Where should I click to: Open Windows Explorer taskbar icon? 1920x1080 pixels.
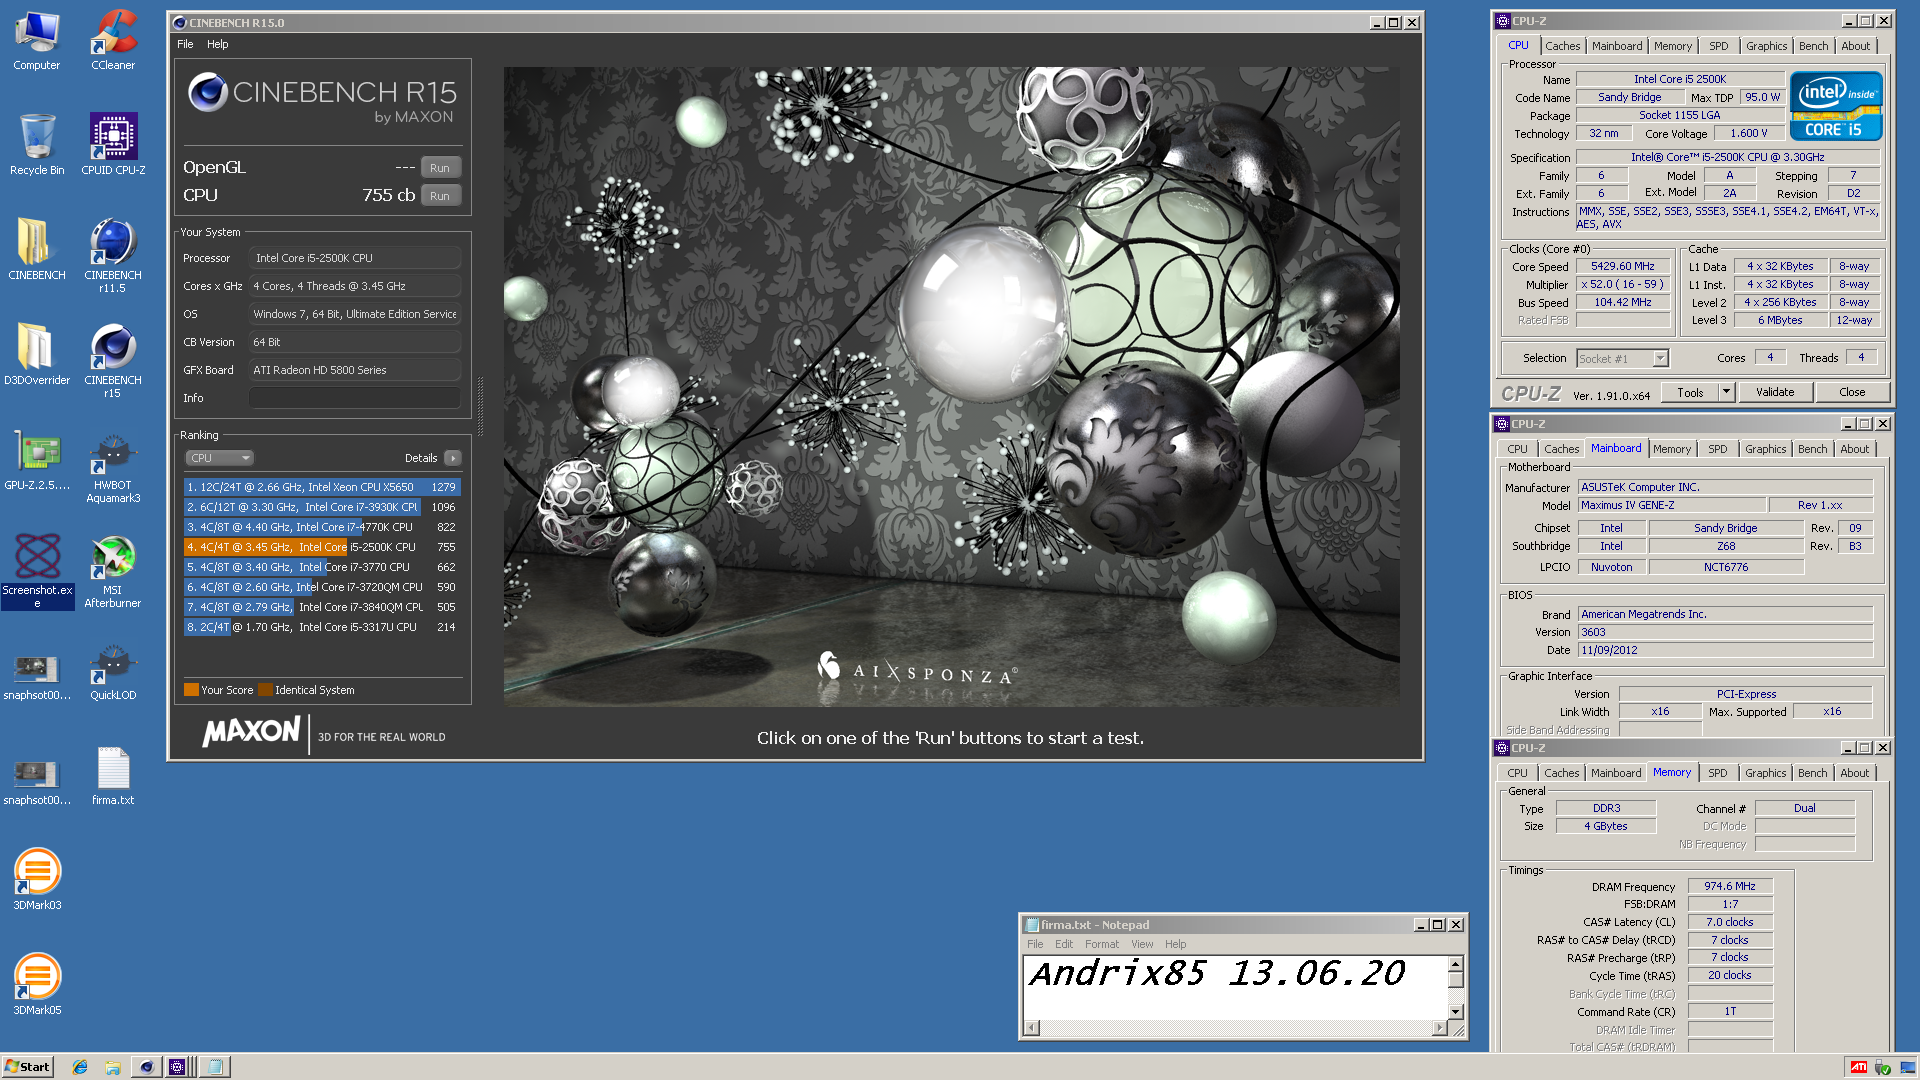coord(113,1067)
